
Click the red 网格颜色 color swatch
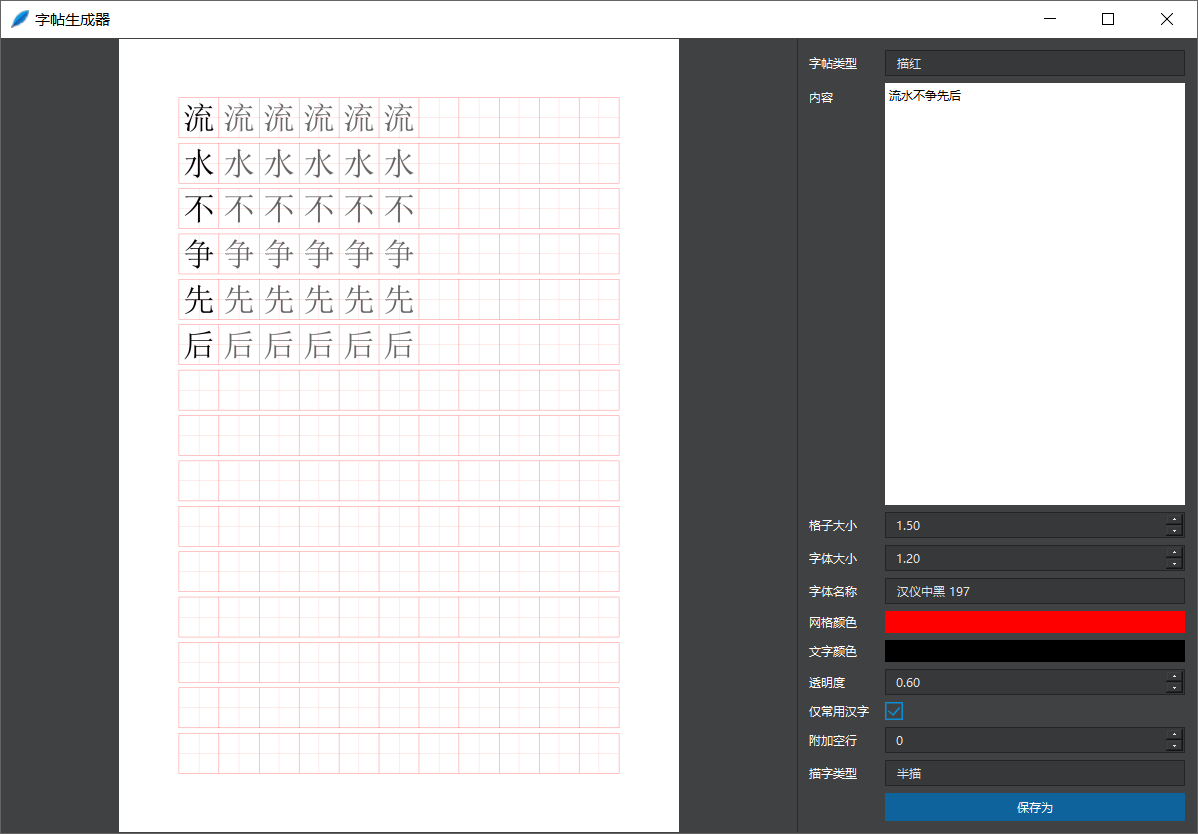tap(1034, 622)
